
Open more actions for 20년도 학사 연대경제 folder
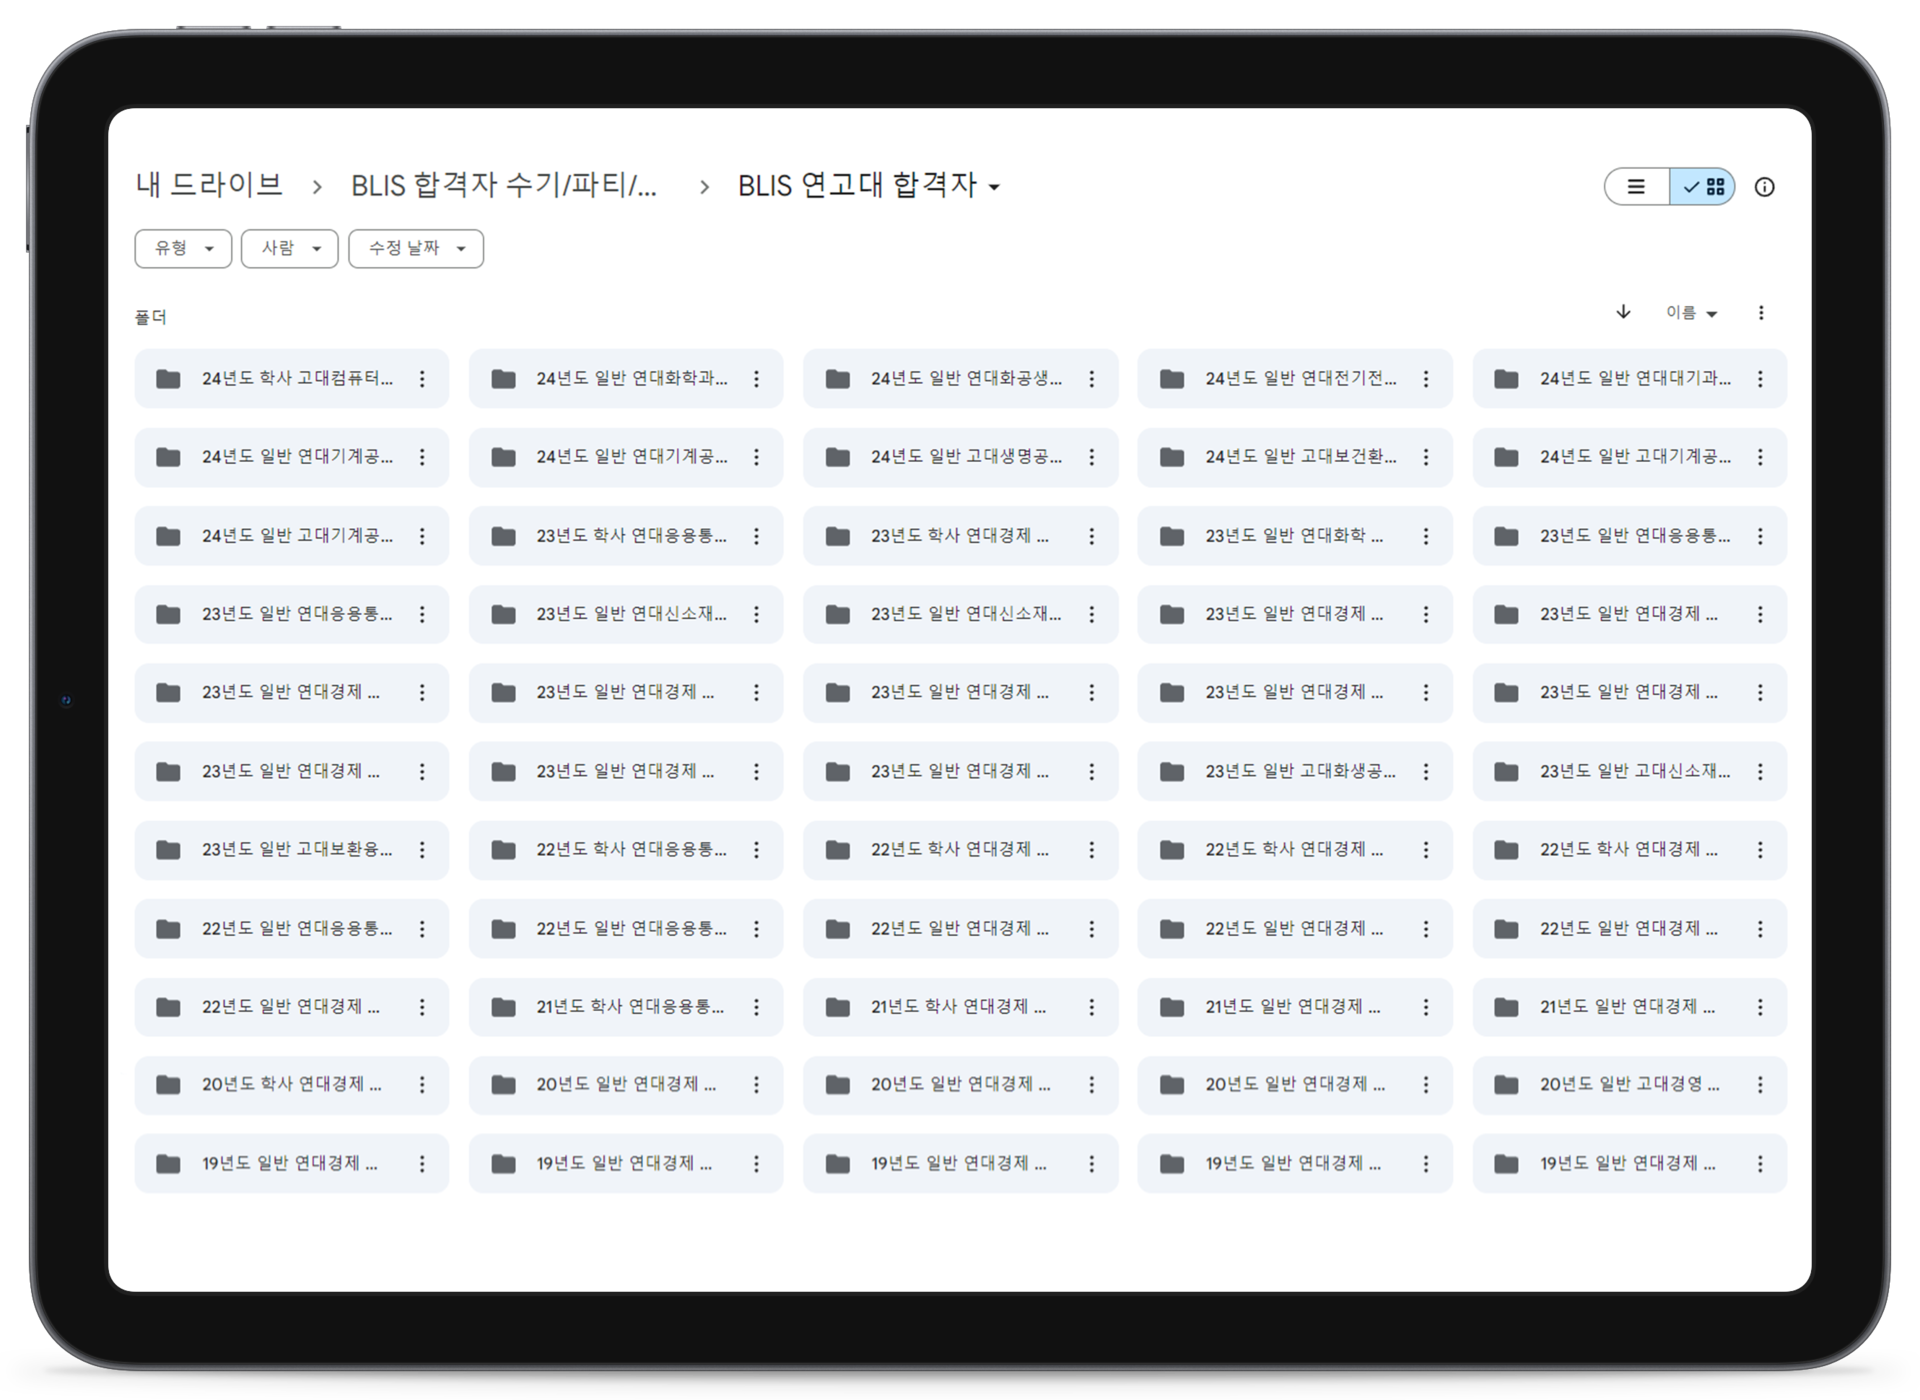click(422, 1085)
